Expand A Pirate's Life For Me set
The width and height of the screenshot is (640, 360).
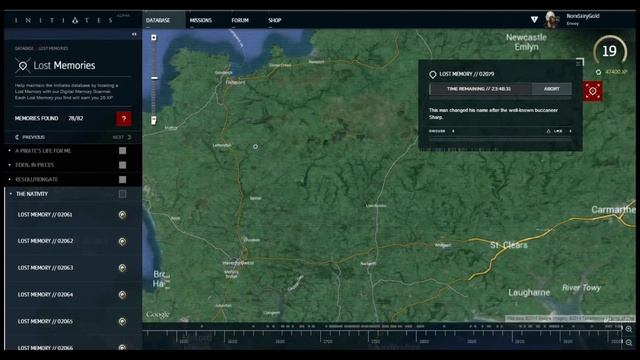coord(43,151)
